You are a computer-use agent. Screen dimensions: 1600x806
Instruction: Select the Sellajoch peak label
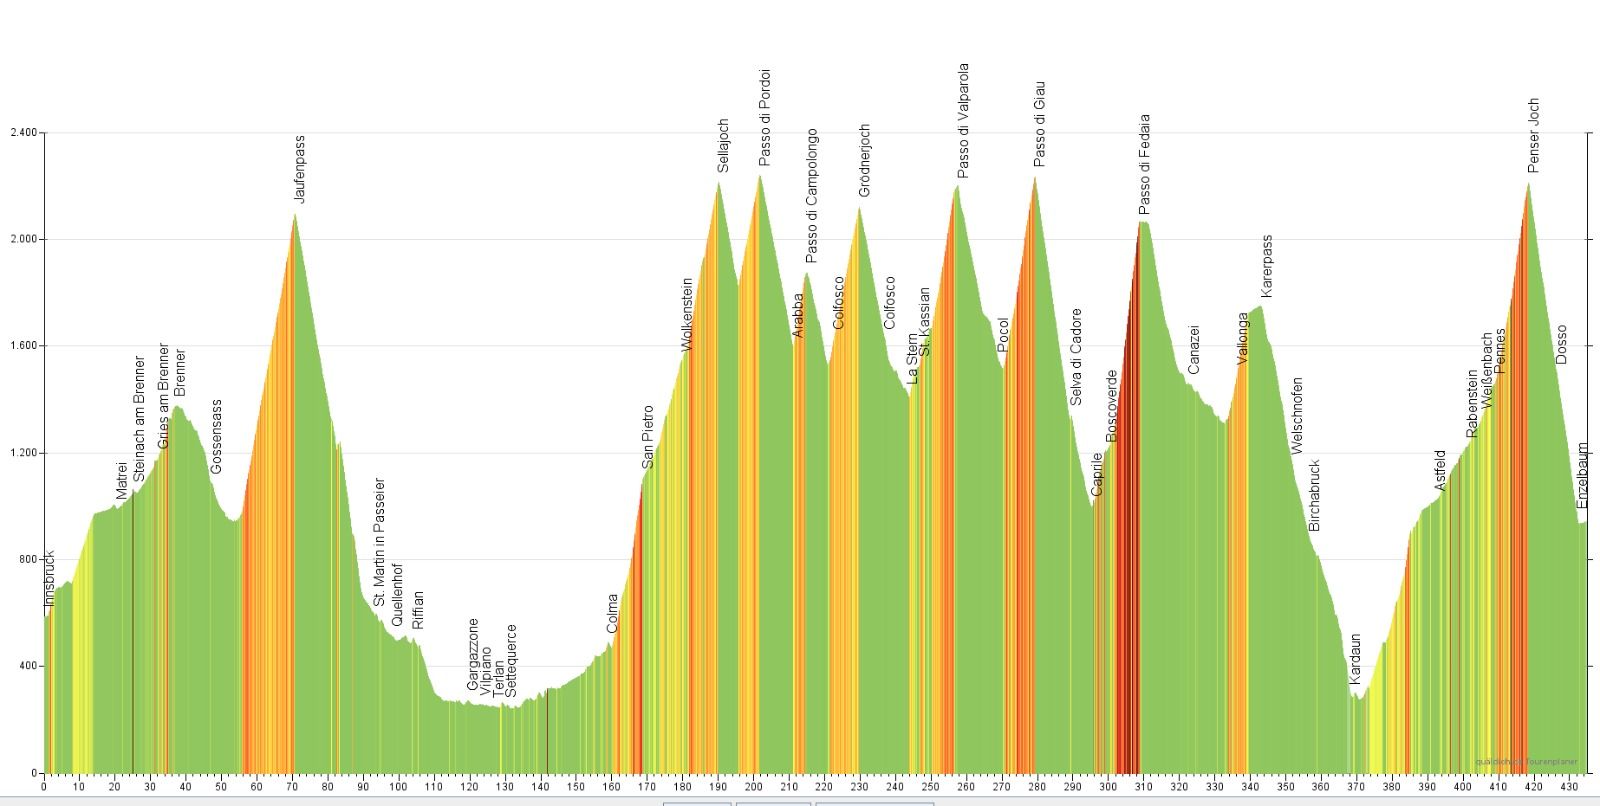[723, 146]
